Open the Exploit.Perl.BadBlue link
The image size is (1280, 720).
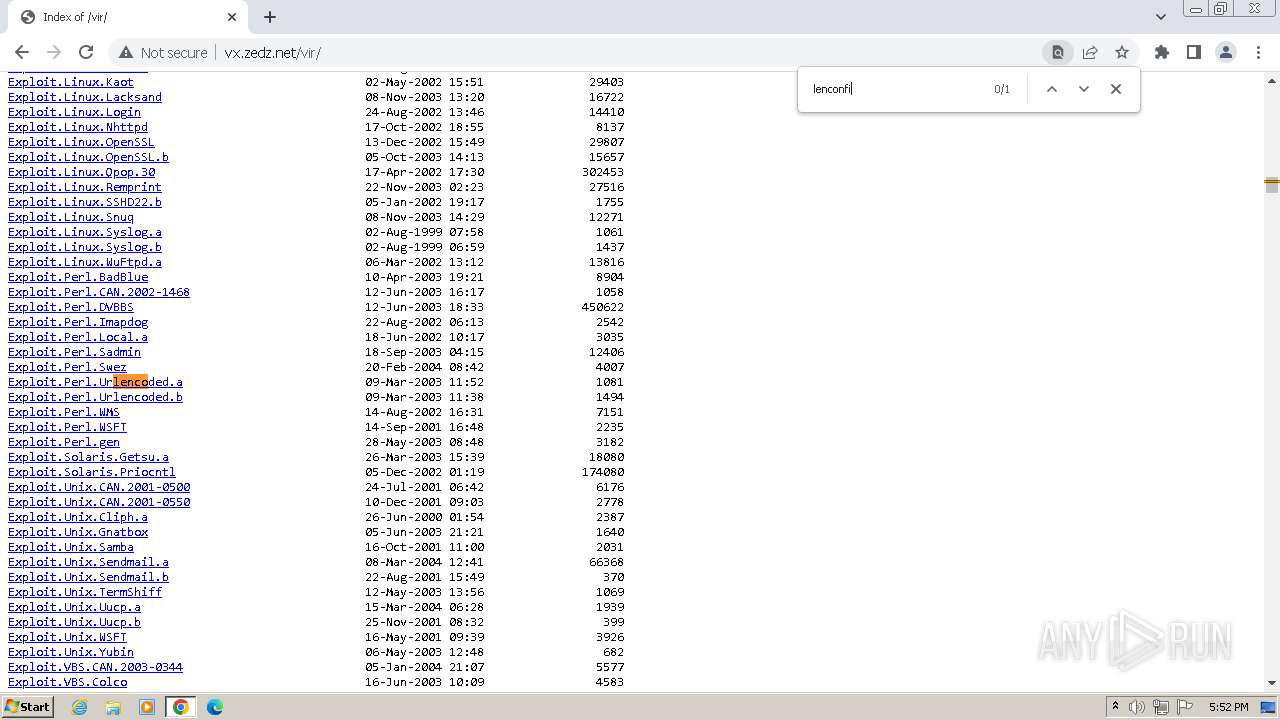point(78,277)
